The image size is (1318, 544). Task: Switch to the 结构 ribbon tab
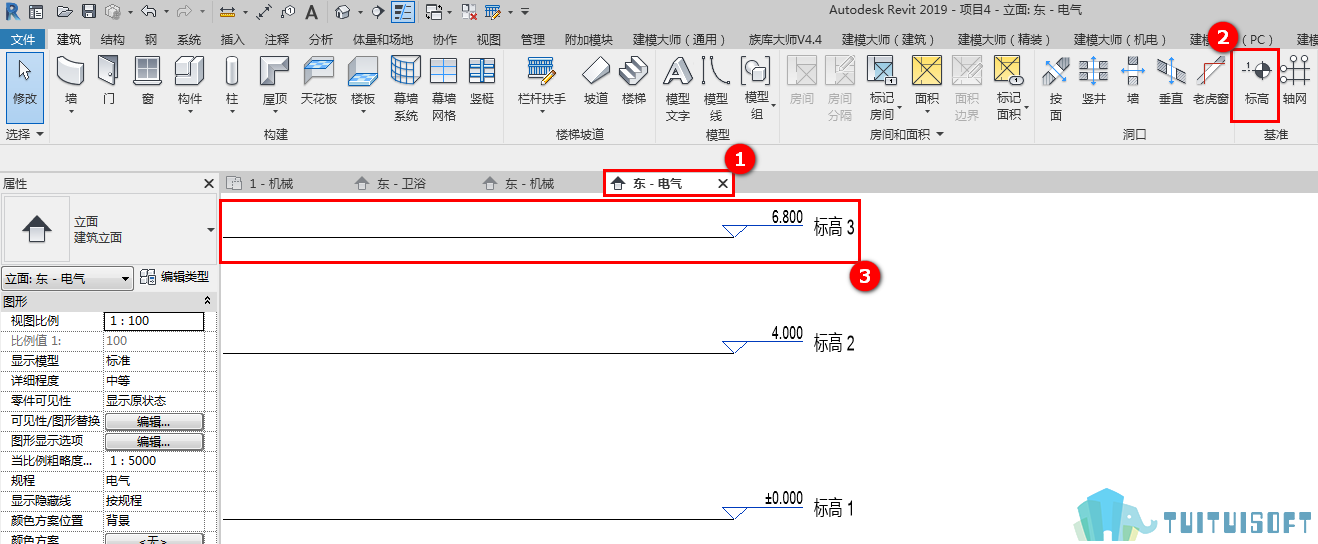[x=113, y=39]
